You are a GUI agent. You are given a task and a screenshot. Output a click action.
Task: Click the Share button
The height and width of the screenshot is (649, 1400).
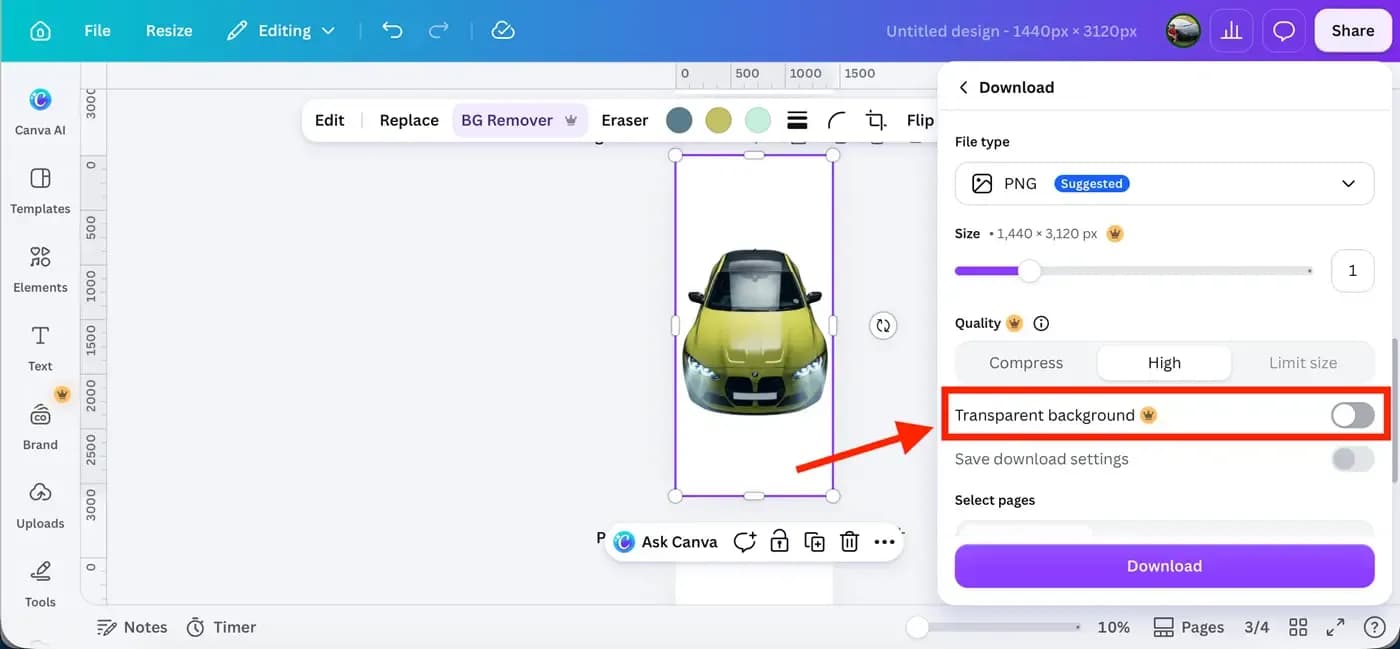tap(1352, 31)
